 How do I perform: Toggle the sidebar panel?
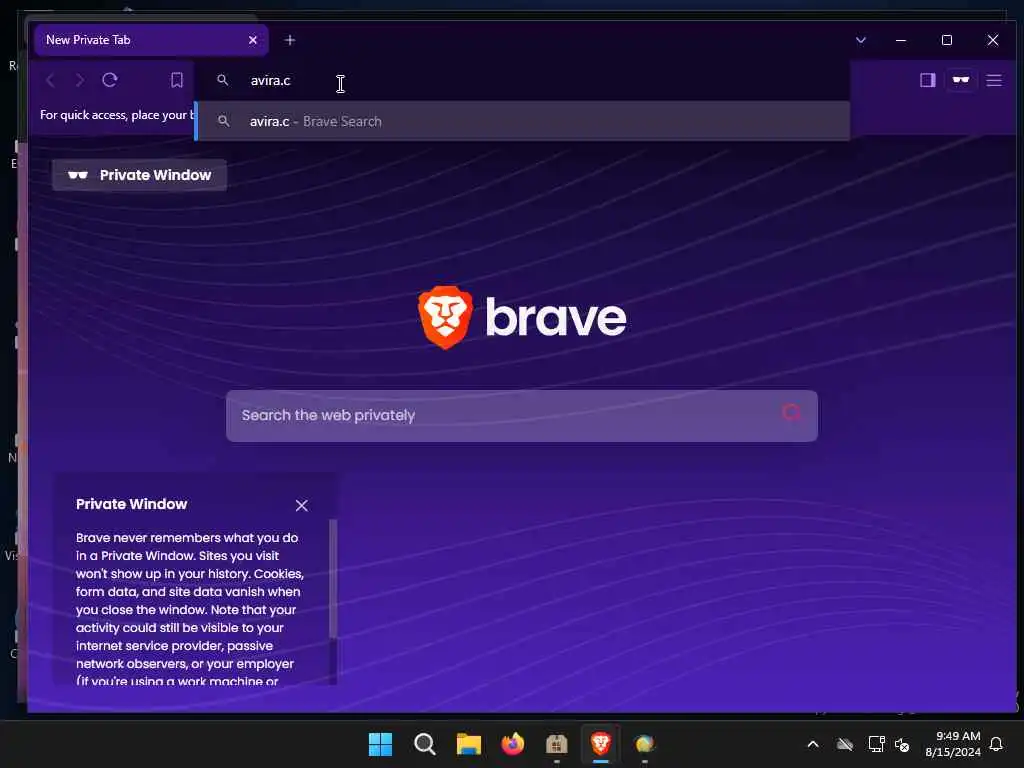pyautogui.click(x=927, y=80)
